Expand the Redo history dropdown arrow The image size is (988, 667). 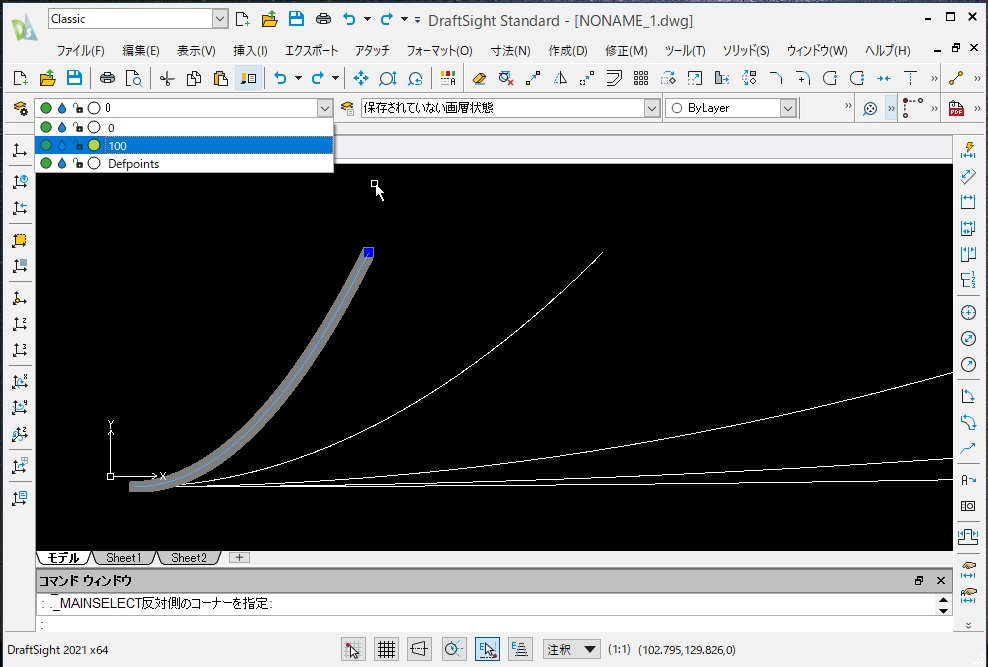(335, 78)
